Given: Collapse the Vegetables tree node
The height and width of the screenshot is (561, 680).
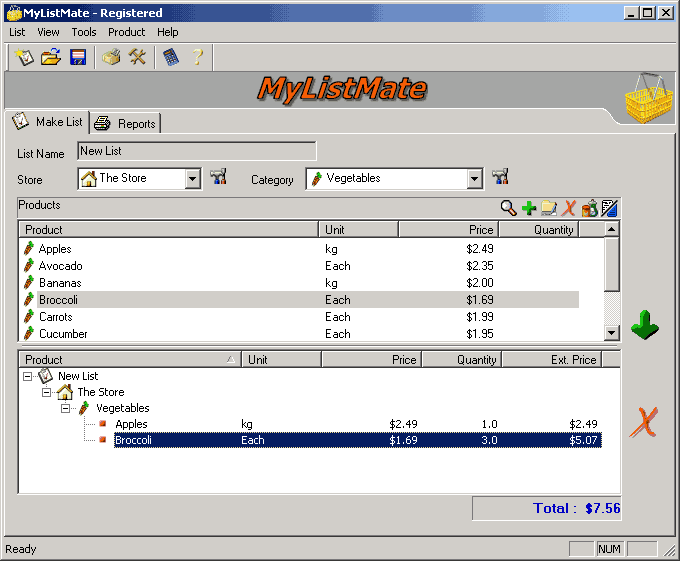Looking at the screenshot, I should tap(65, 408).
